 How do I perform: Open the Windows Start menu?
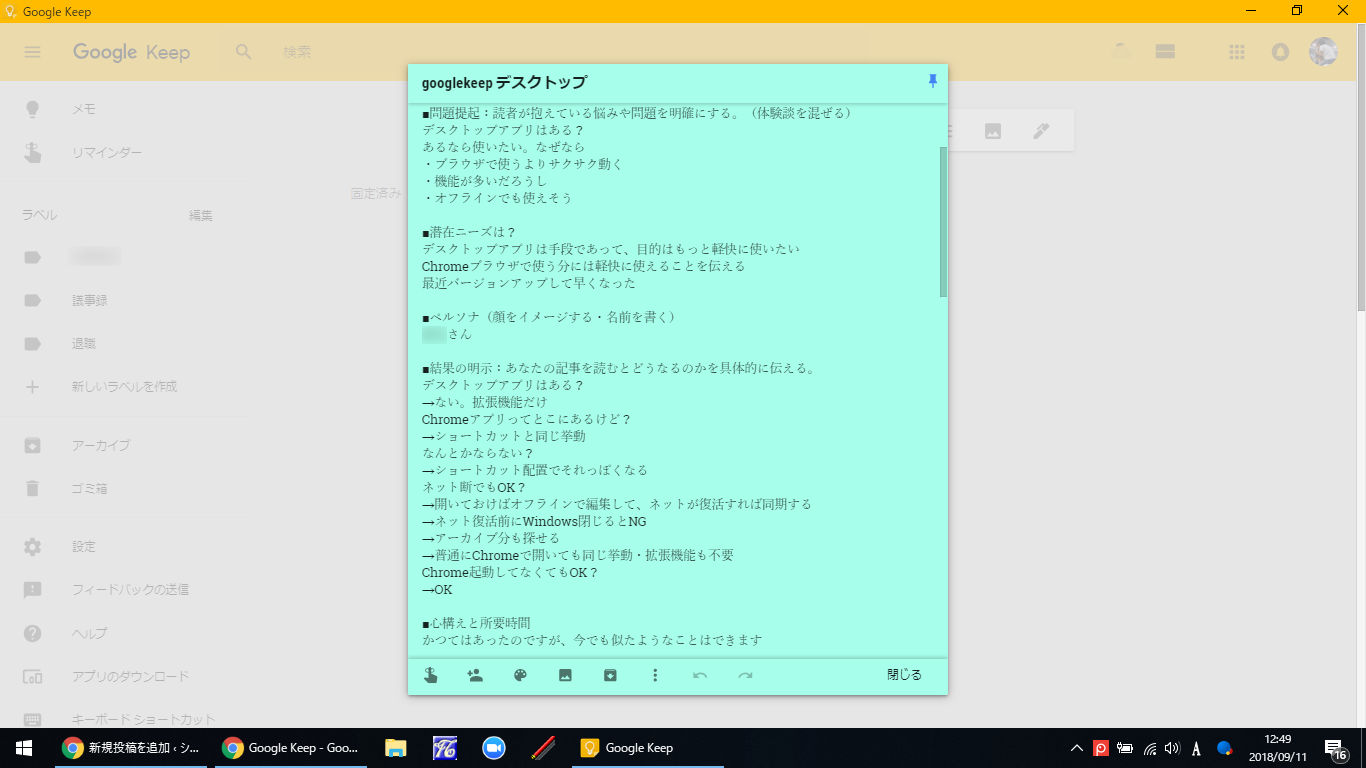[x=24, y=747]
